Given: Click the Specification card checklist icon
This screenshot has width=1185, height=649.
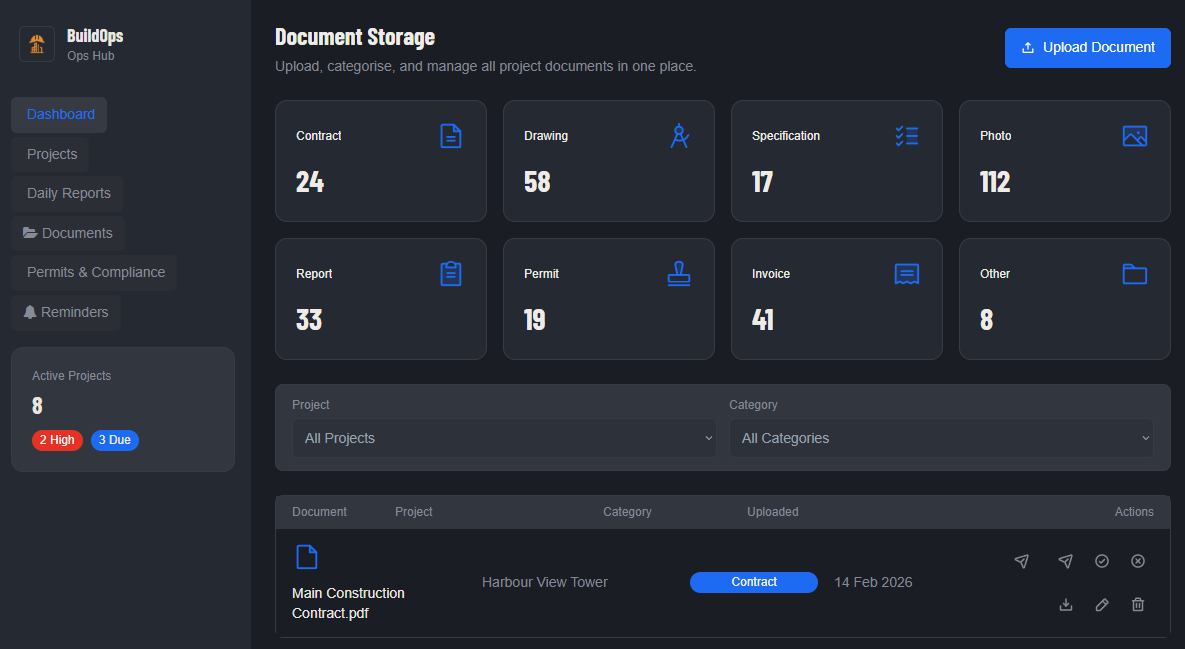Looking at the screenshot, I should pyautogui.click(x=907, y=136).
